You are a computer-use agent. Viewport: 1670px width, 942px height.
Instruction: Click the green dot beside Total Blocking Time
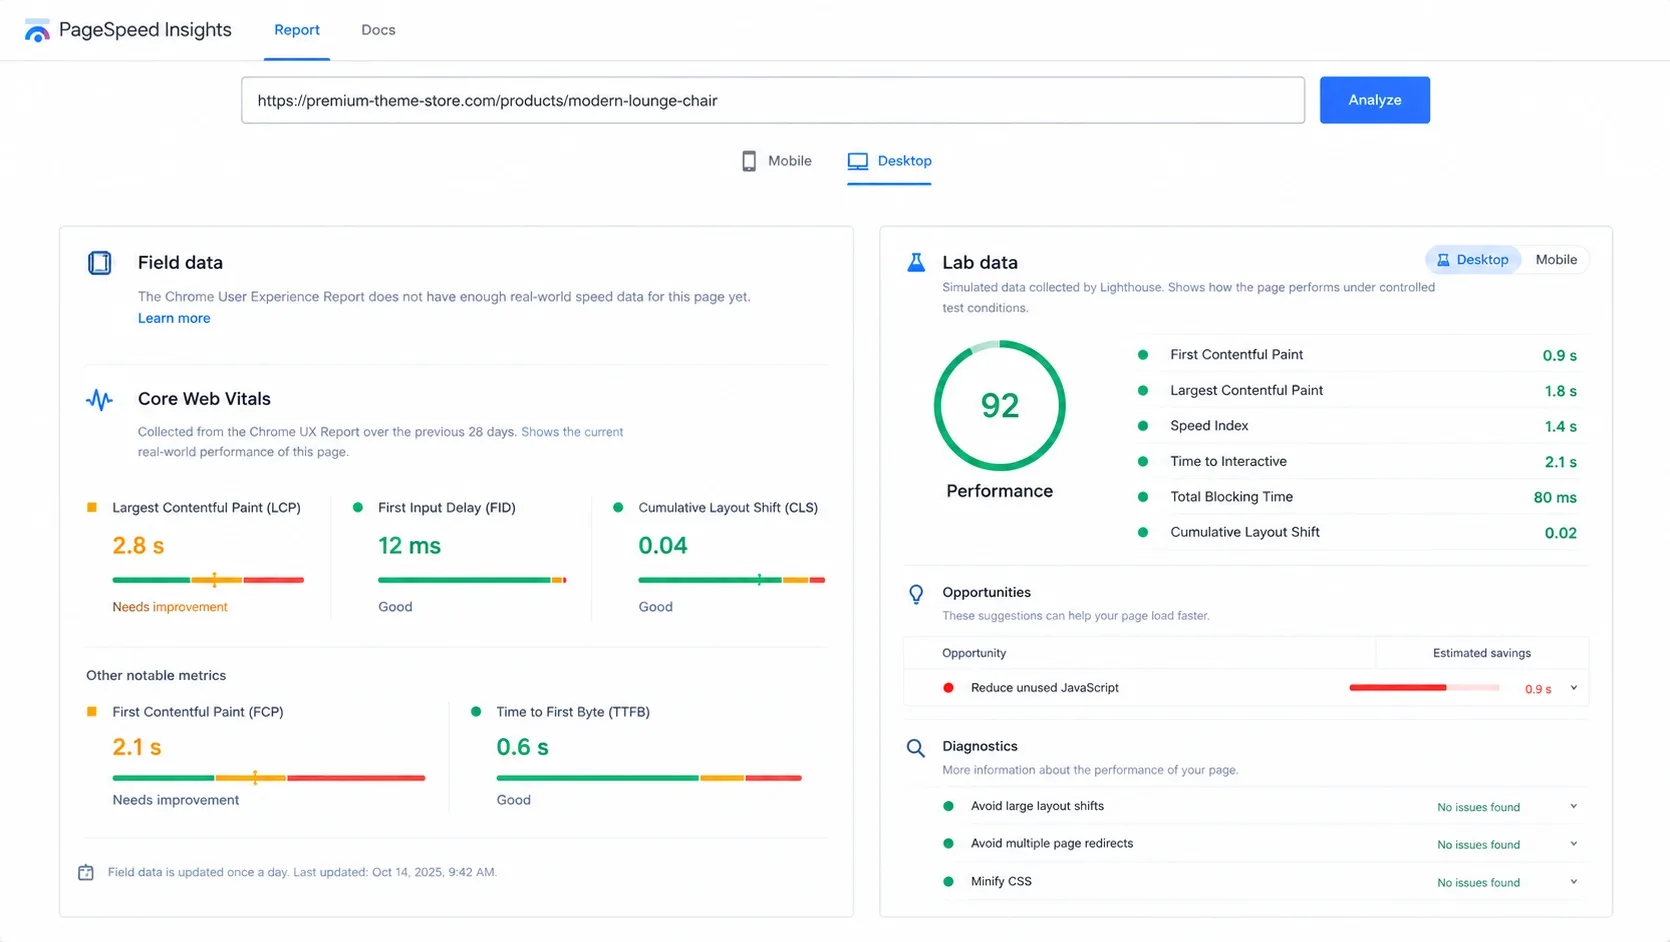(1143, 497)
